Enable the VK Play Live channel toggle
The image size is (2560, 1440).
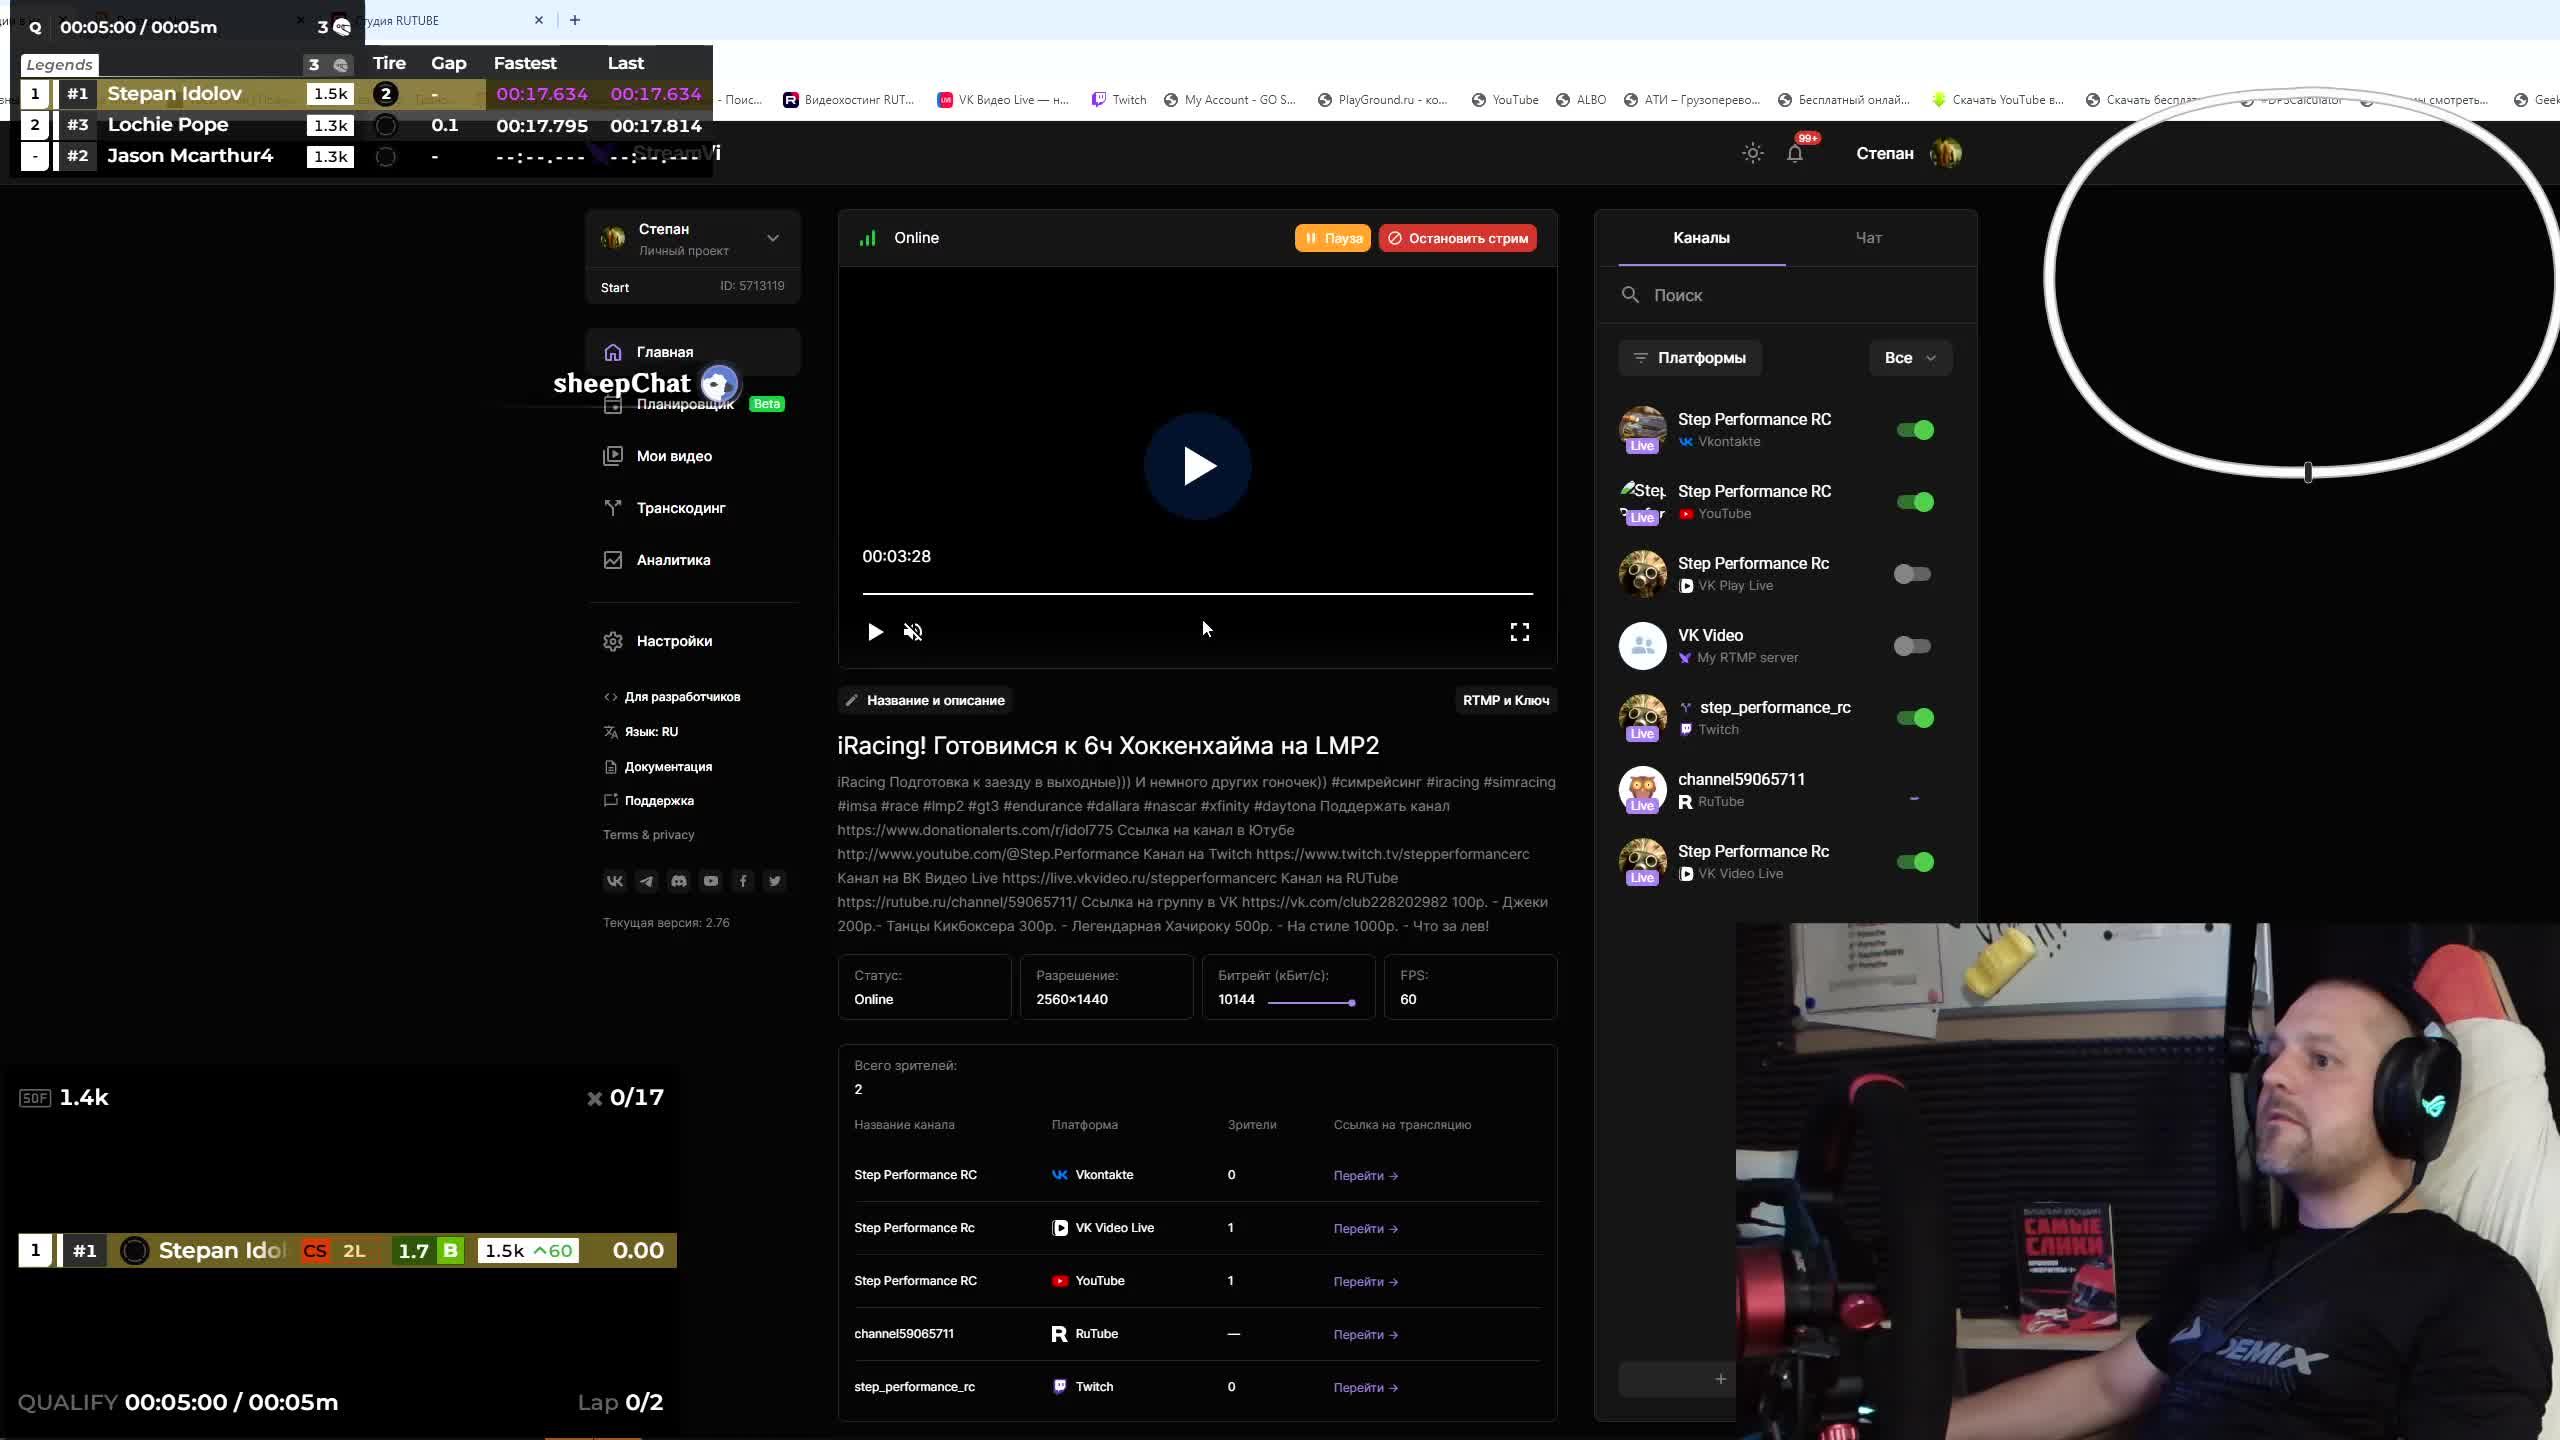[1912, 574]
